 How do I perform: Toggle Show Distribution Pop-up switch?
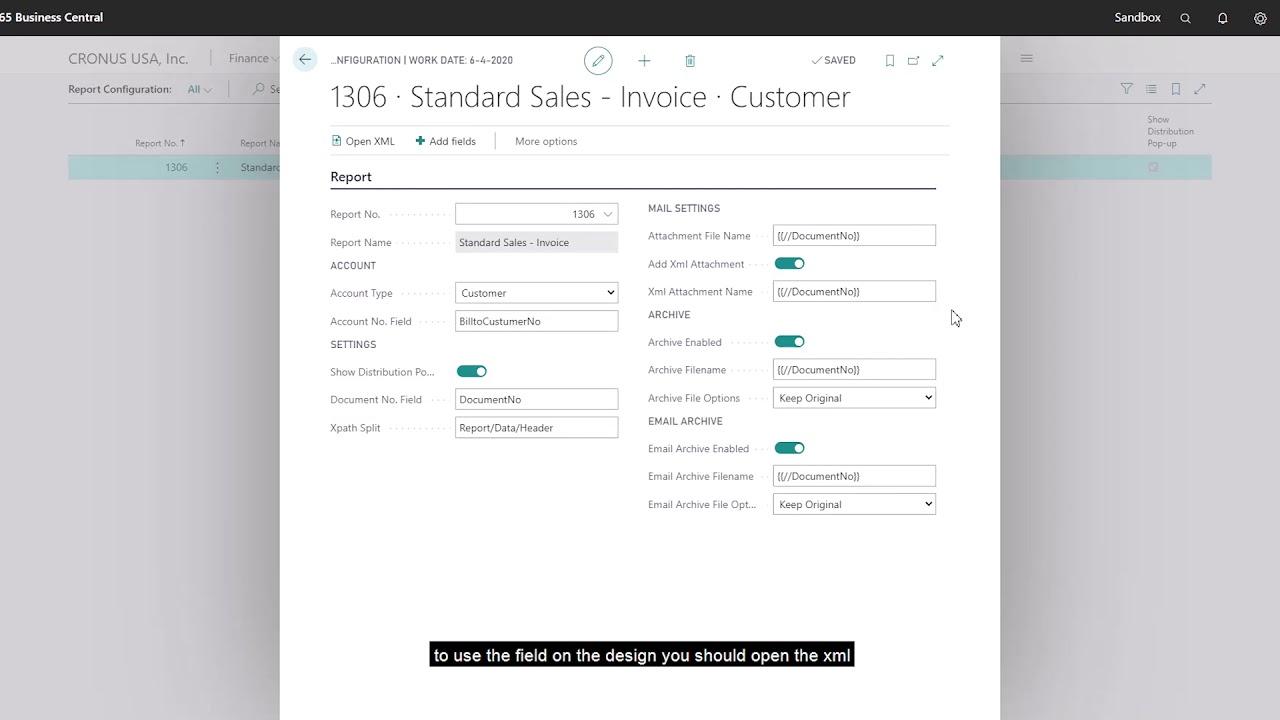[472, 371]
